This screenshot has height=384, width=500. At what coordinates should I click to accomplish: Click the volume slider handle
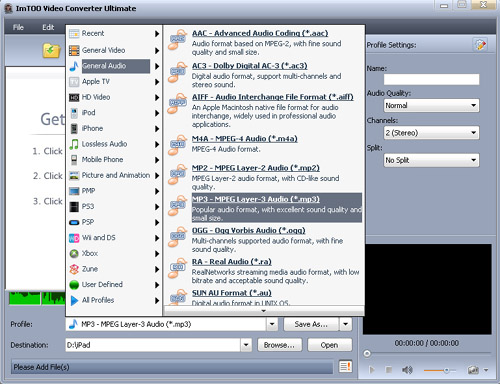446,370
